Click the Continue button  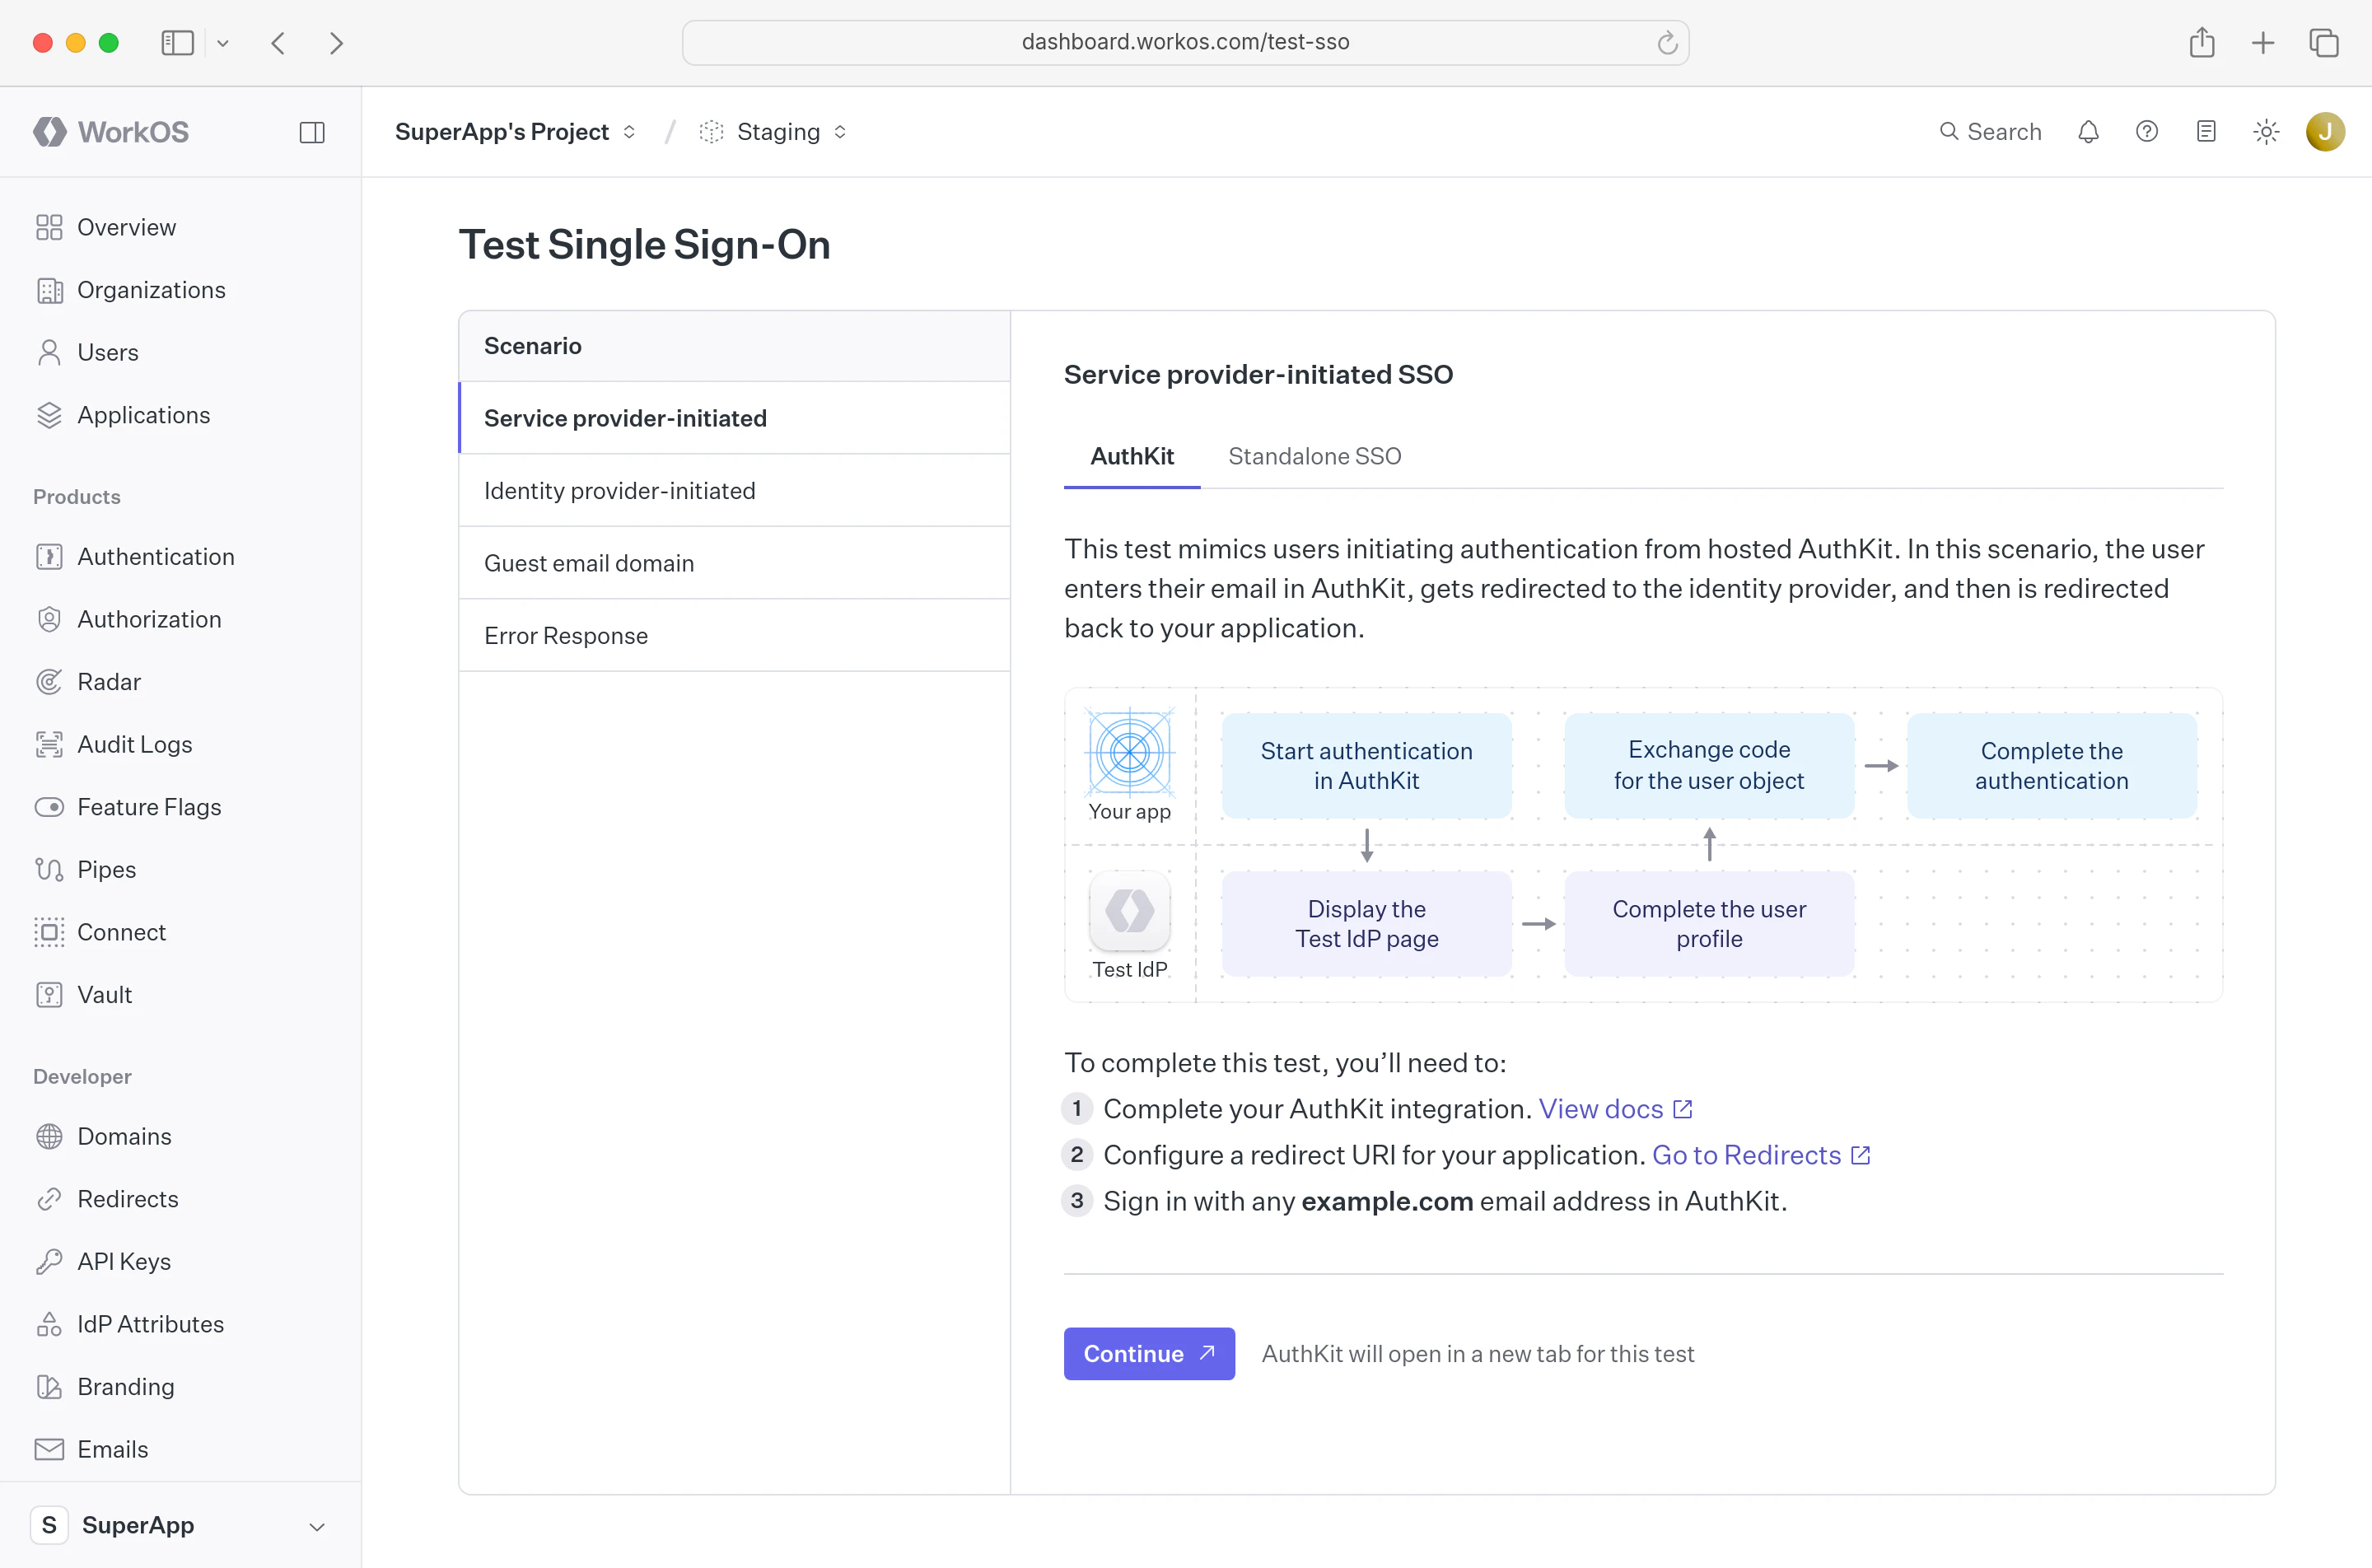1149,1354
